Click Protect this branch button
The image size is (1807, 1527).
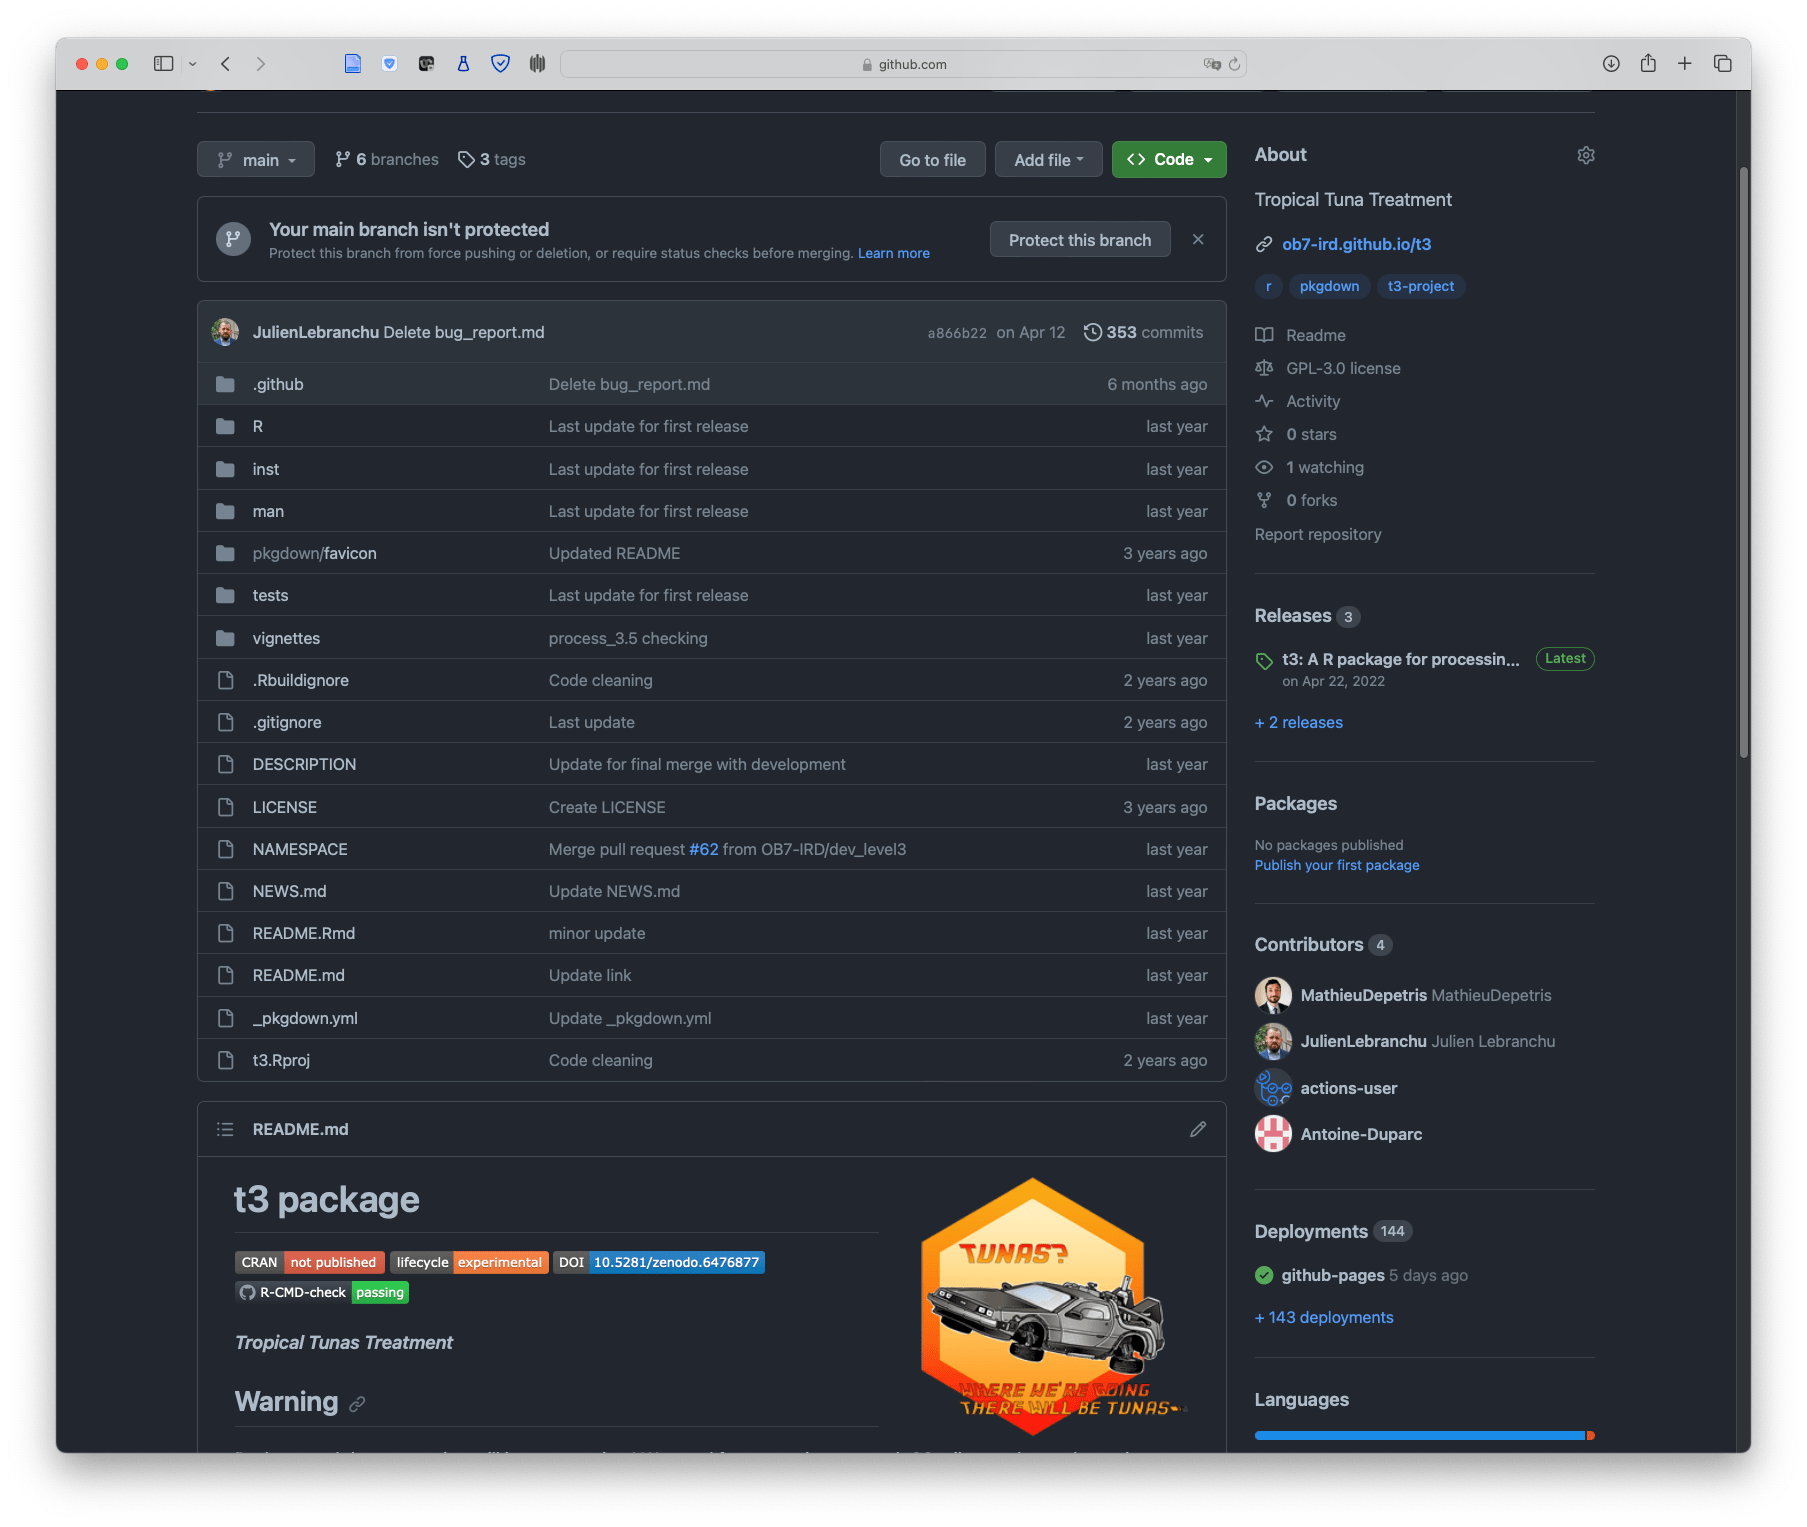1080,240
